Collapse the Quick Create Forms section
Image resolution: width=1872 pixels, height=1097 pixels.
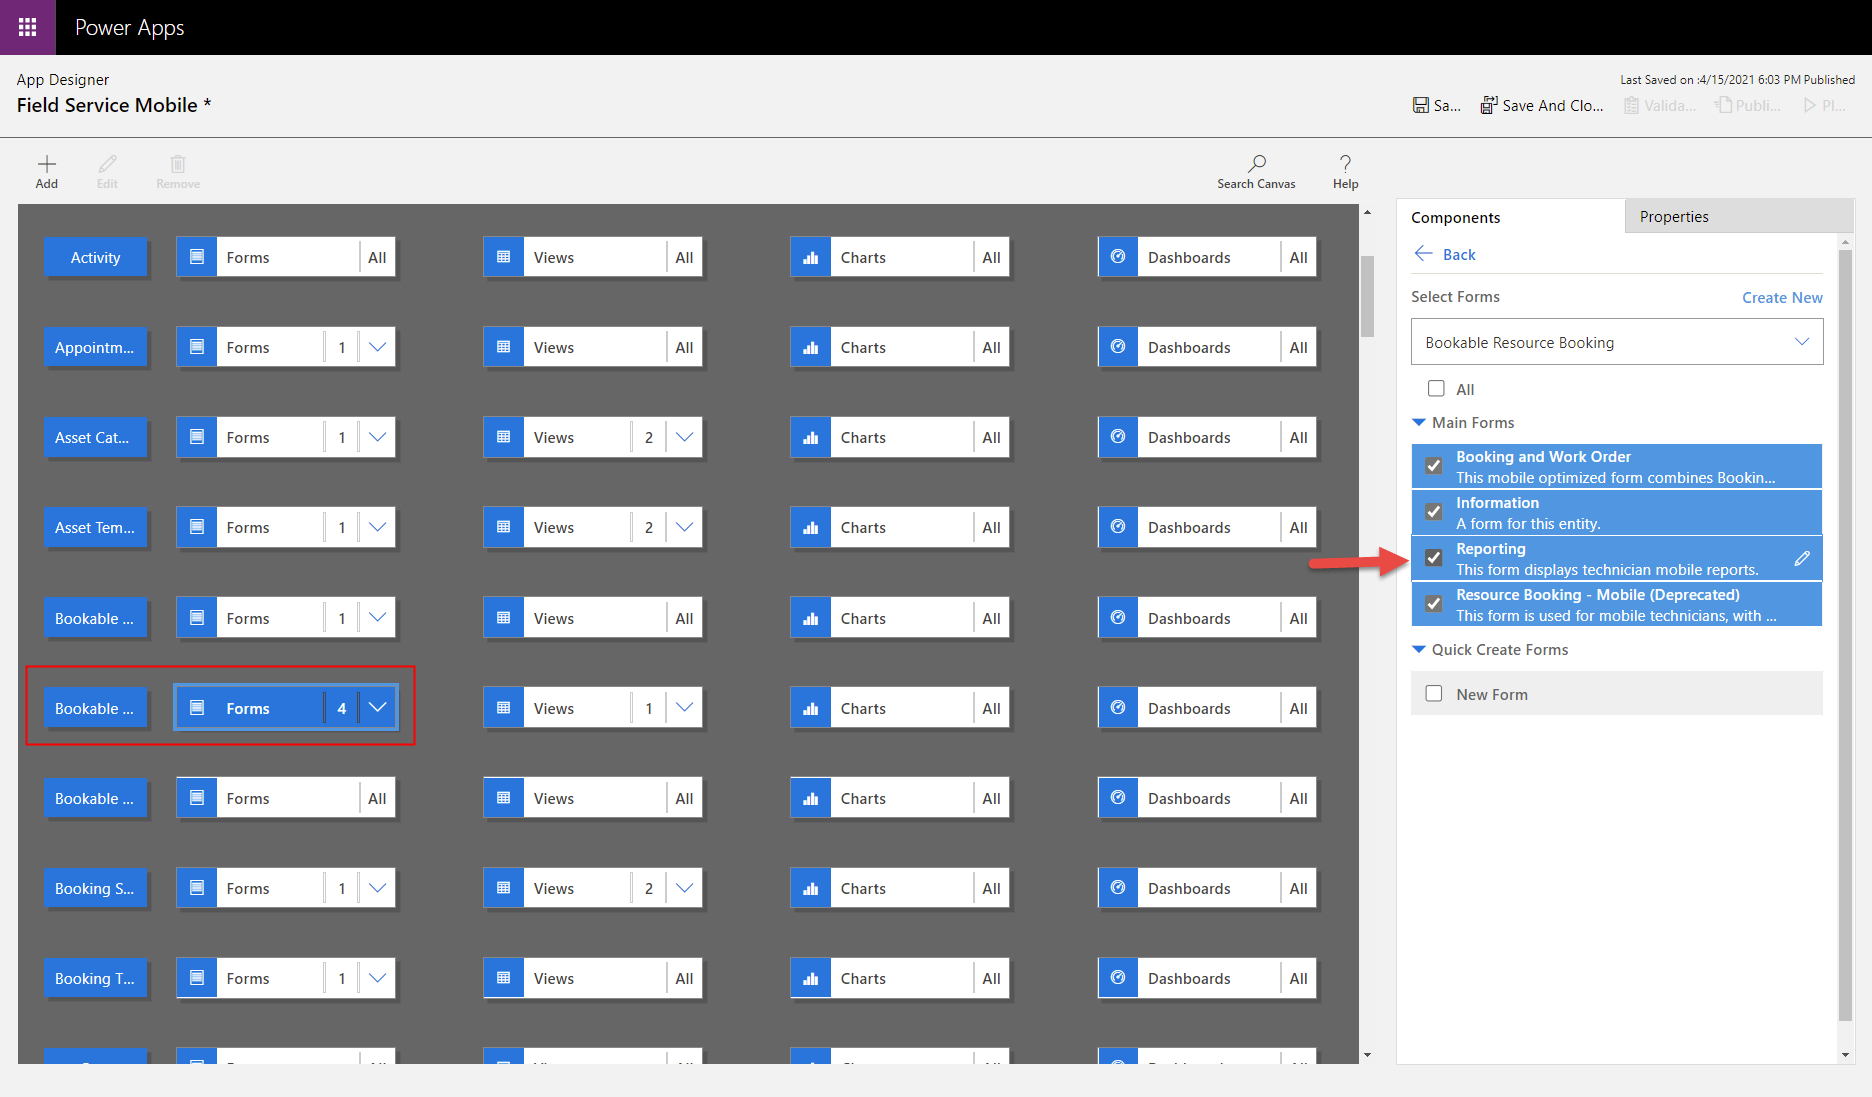coord(1419,650)
